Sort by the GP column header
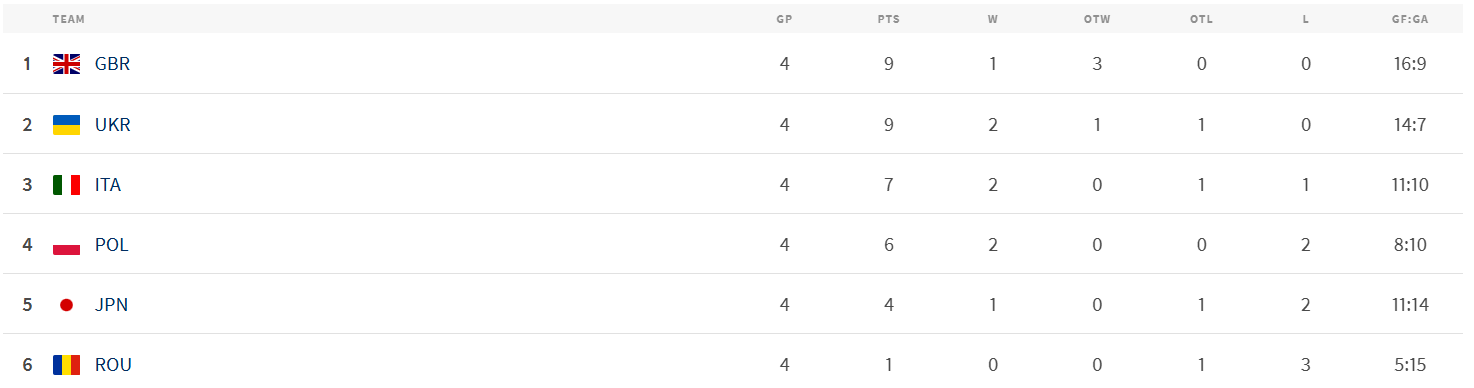Viewport: 1474px width, 388px height. (784, 19)
